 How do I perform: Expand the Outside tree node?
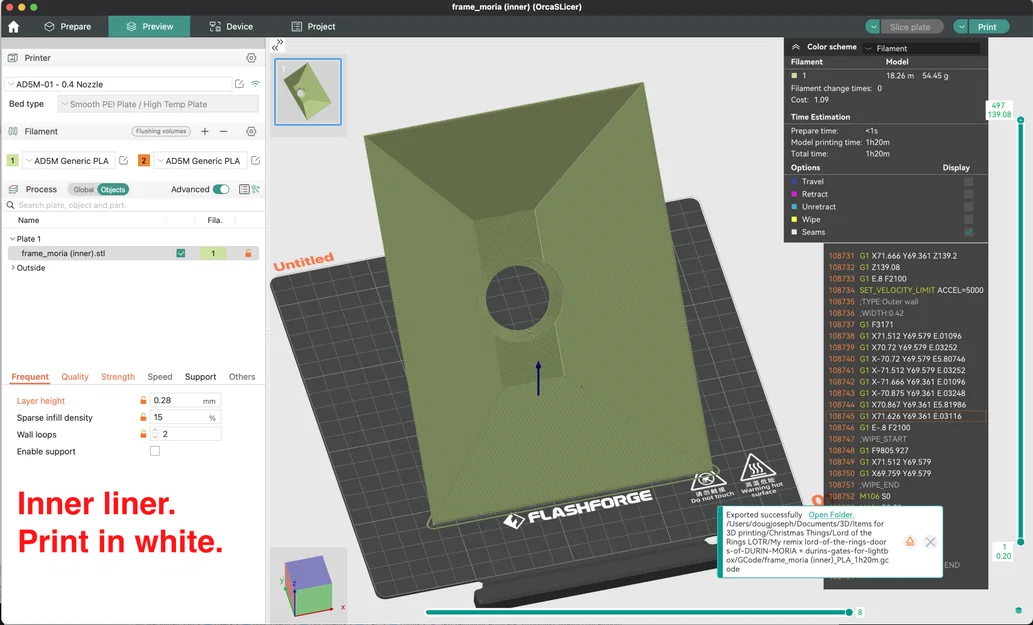tap(12, 268)
